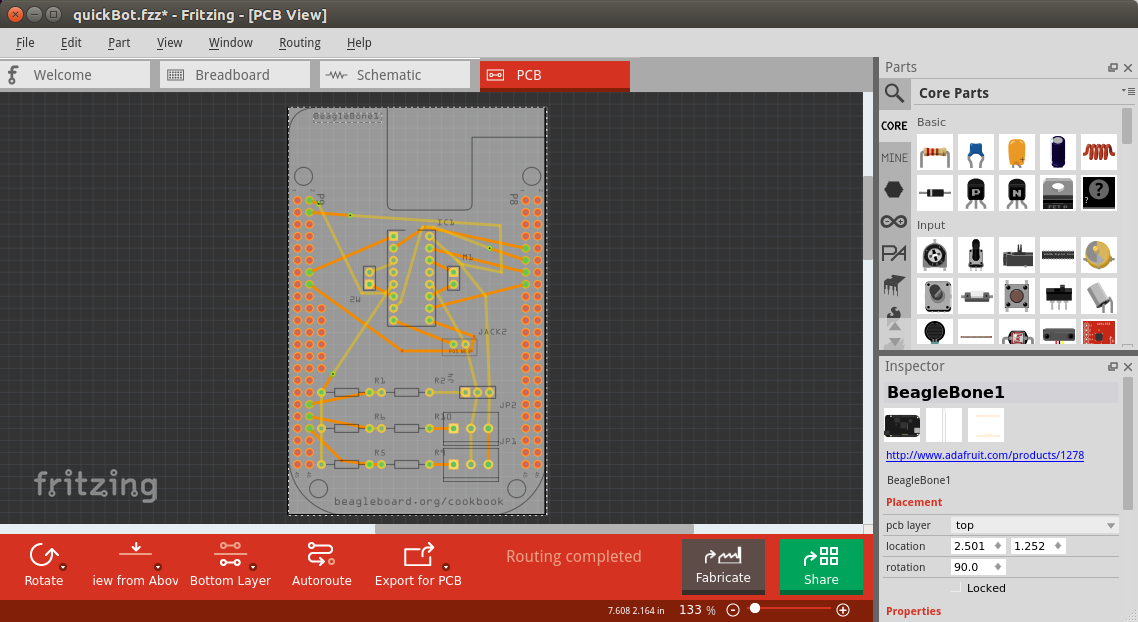
Task: Activate View from Above
Action: (135, 564)
